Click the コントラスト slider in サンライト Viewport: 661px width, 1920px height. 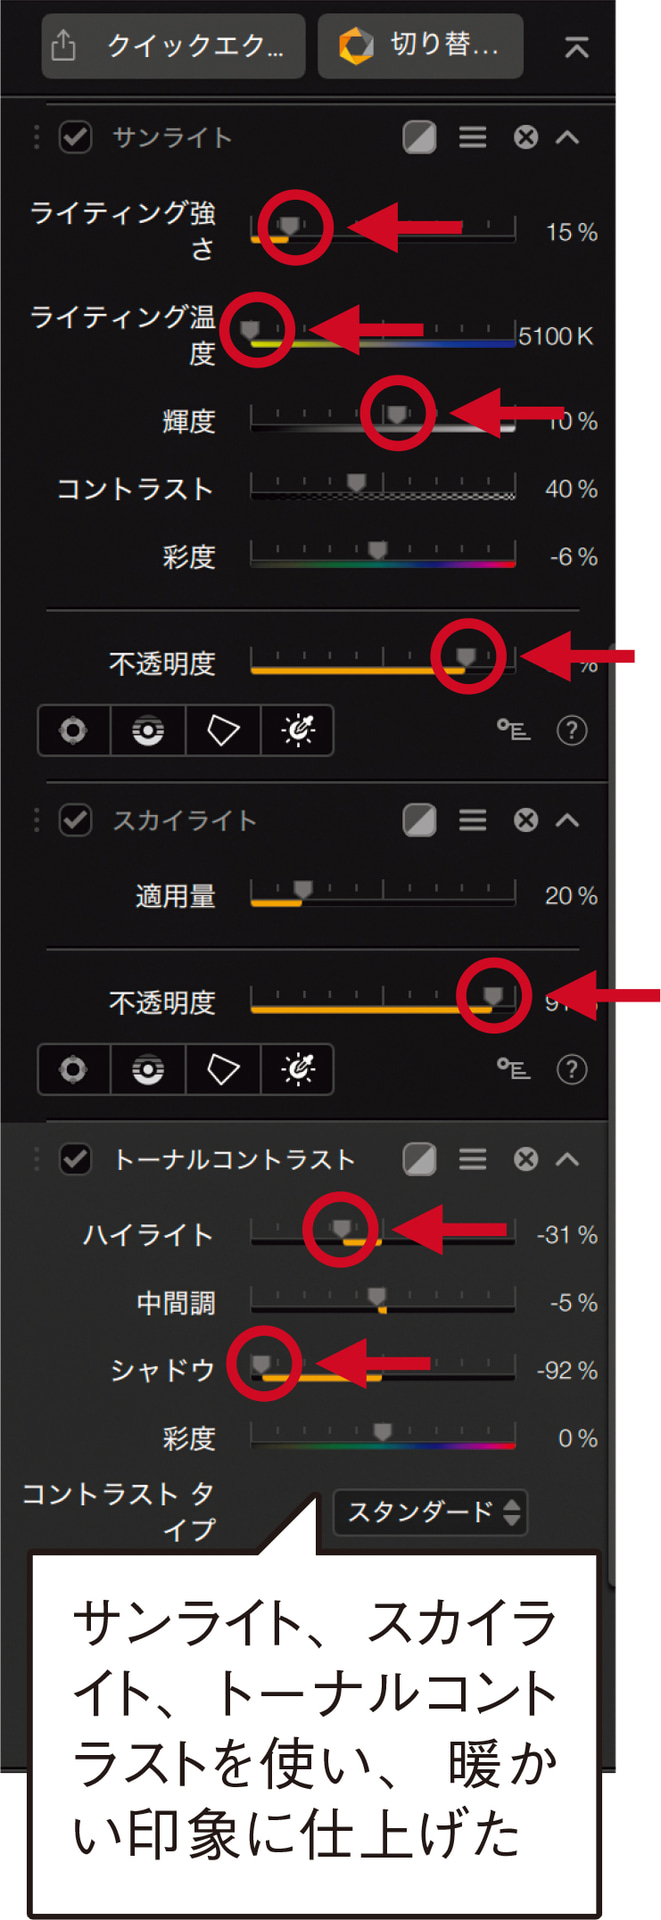(x=383, y=486)
